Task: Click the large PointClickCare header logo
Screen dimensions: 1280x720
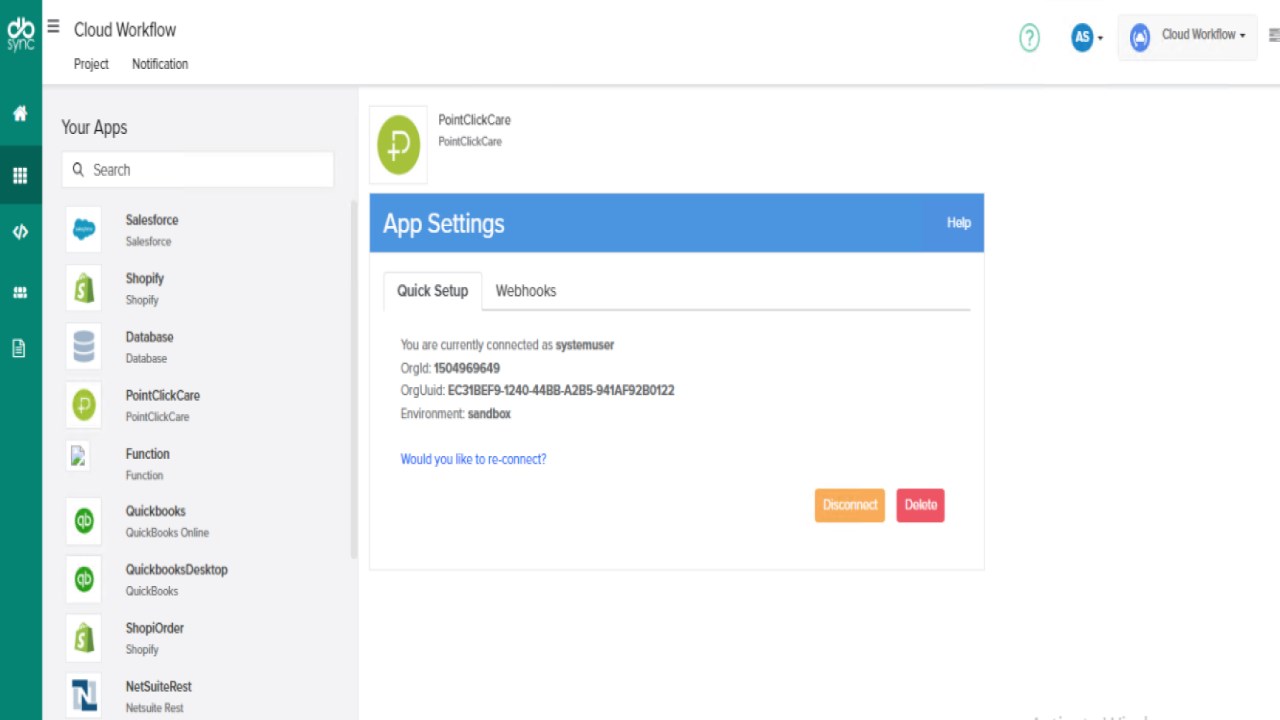Action: click(x=398, y=145)
